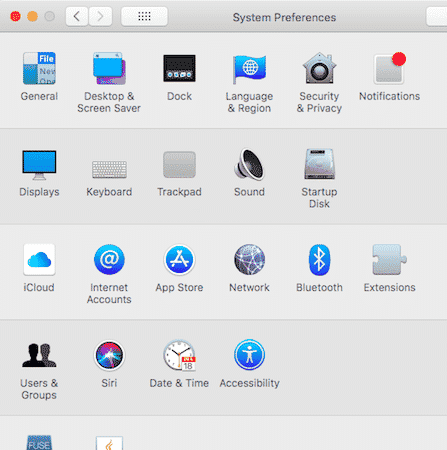Image resolution: width=447 pixels, height=450 pixels.
Task: Go back with the left chevron button
Action: (x=77, y=16)
